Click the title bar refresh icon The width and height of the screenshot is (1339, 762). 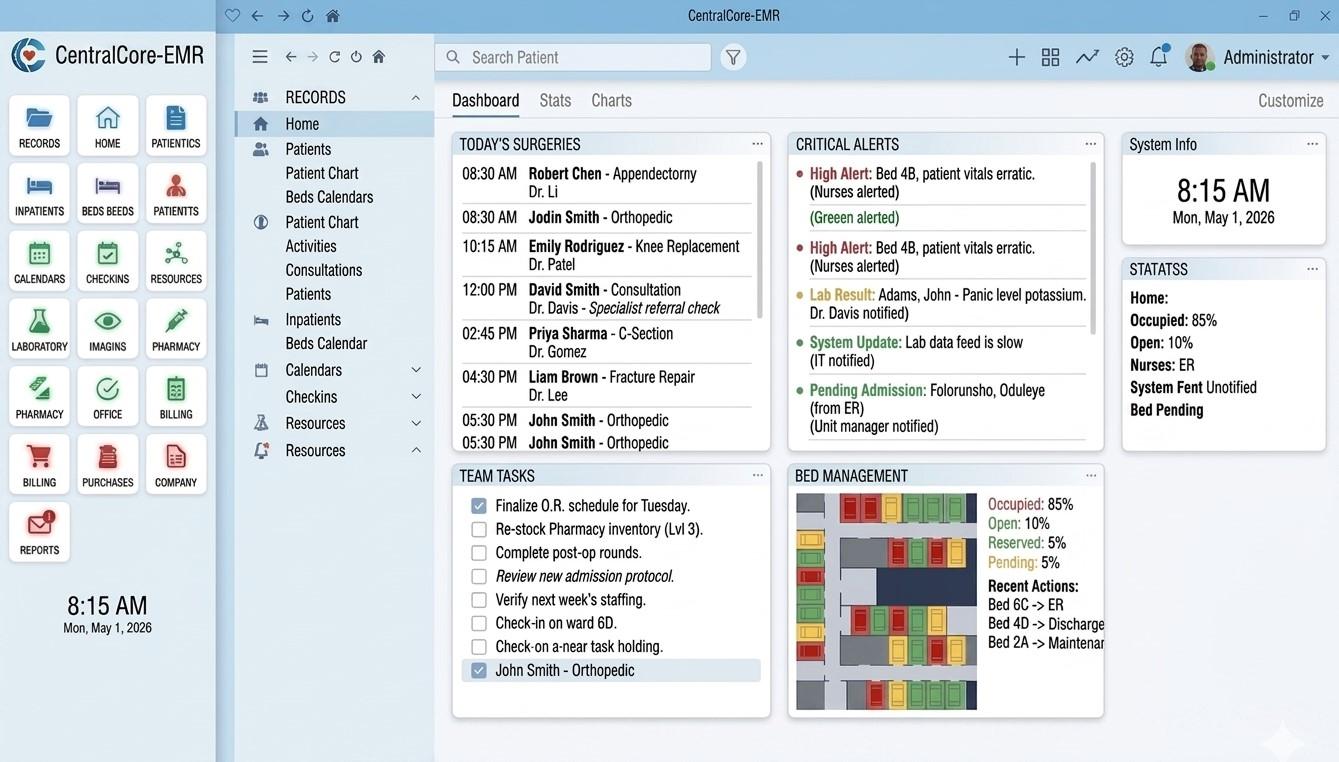tap(307, 16)
